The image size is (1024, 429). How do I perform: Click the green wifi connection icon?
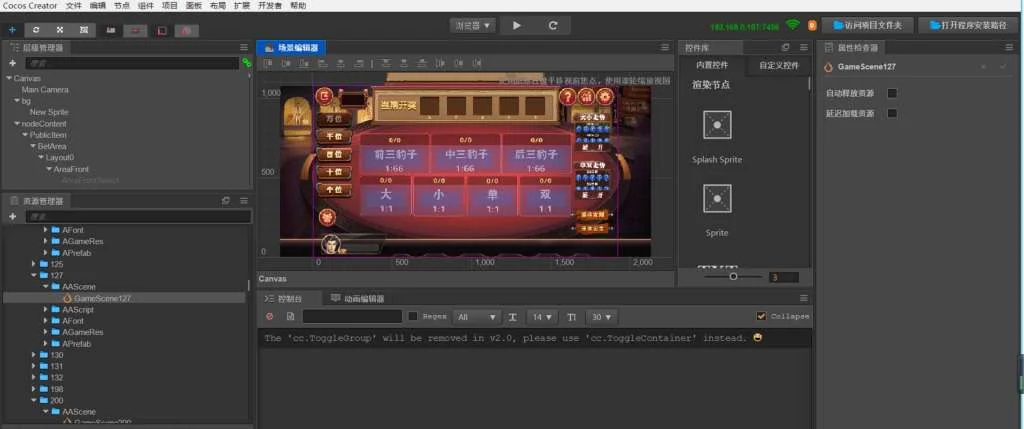click(x=792, y=25)
